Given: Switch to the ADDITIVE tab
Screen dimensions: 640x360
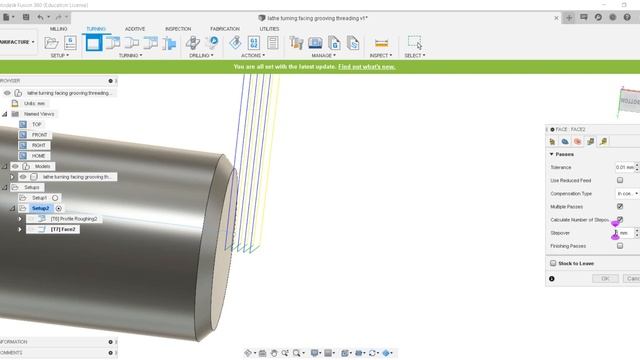Looking at the screenshot, I should [135, 29].
